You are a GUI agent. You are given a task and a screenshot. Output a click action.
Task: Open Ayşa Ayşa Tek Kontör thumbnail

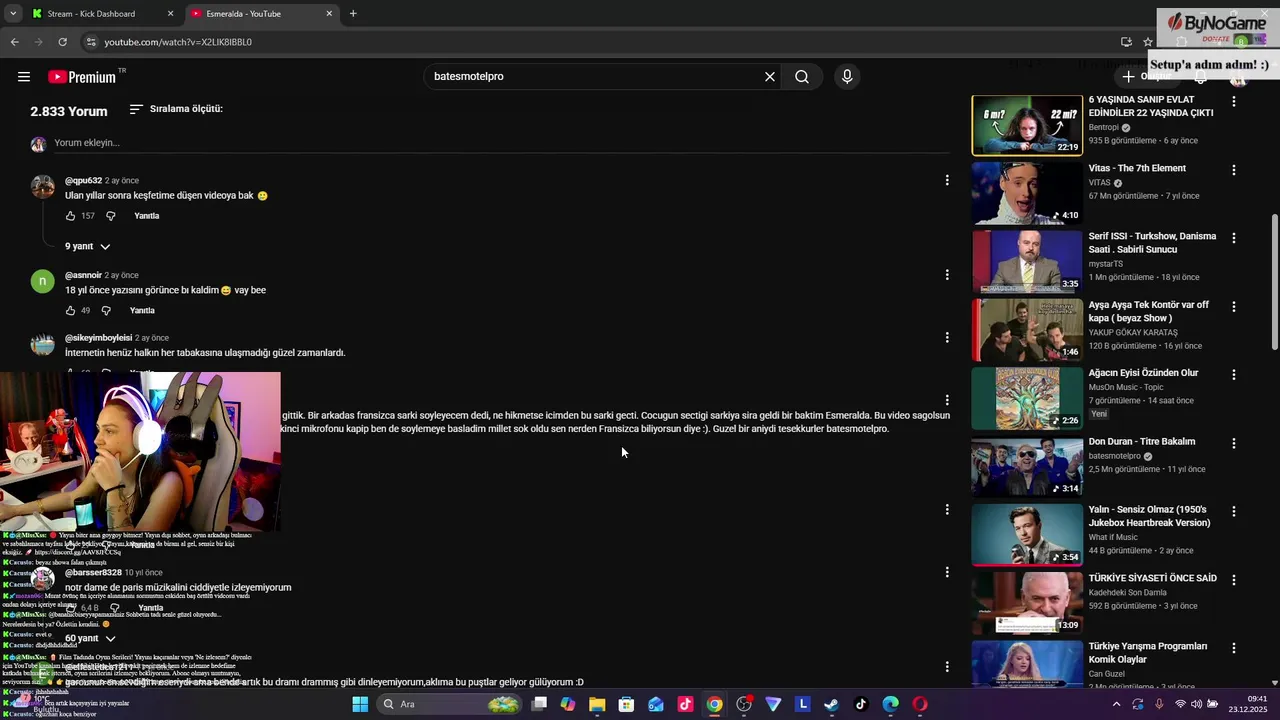[1027, 329]
